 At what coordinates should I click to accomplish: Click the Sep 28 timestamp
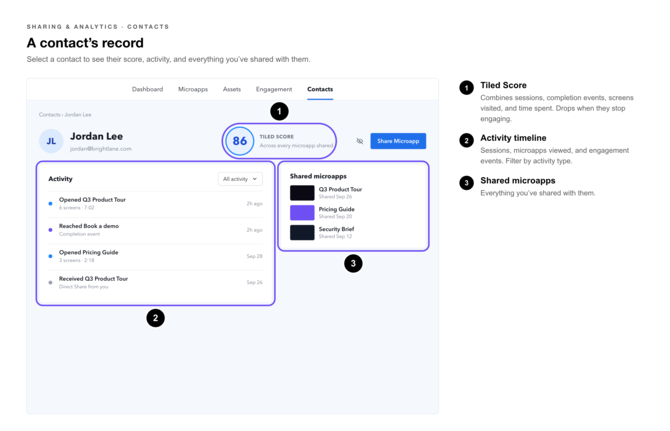(254, 256)
